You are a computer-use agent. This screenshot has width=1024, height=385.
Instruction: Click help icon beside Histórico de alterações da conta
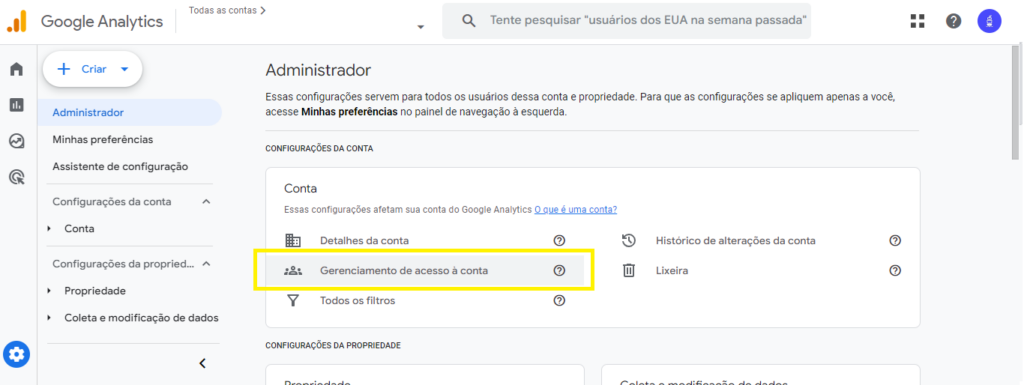click(x=895, y=240)
